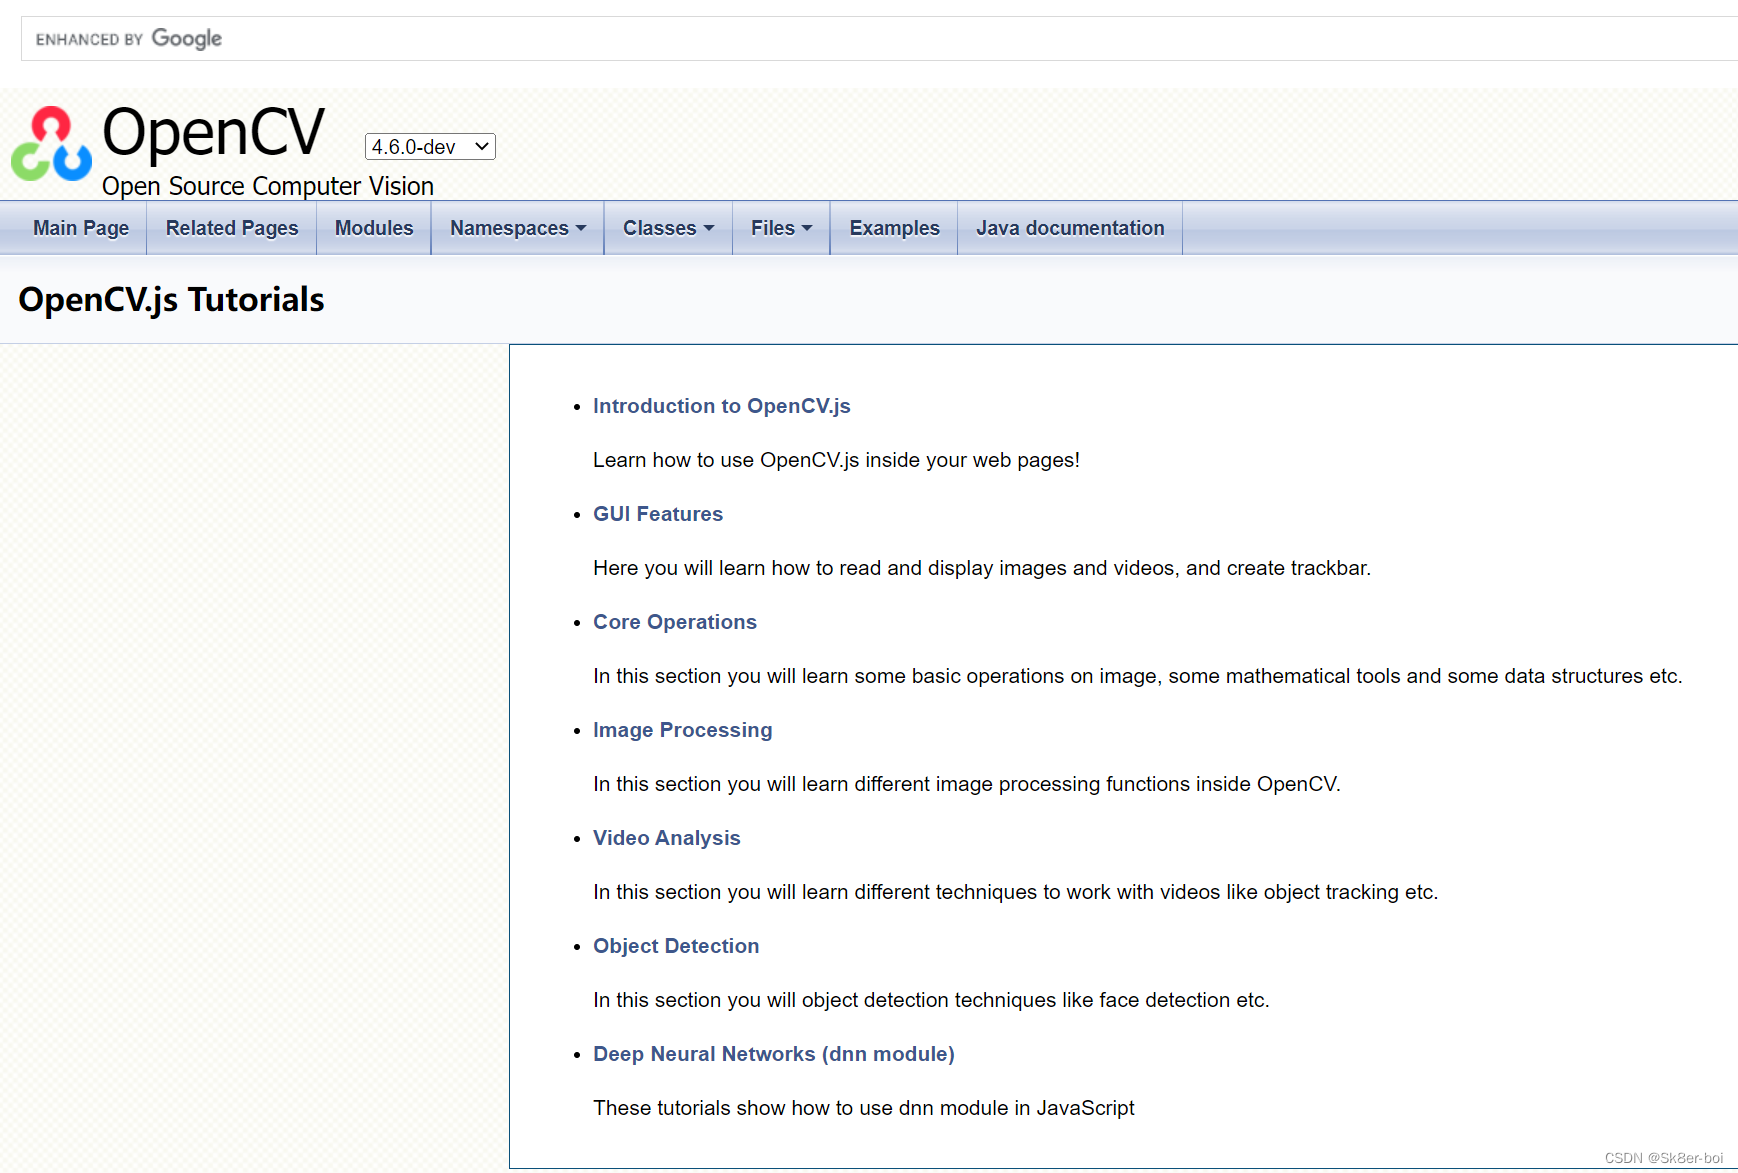
Task: Click 'Open Source Computer Vision' tagline
Action: (x=268, y=186)
